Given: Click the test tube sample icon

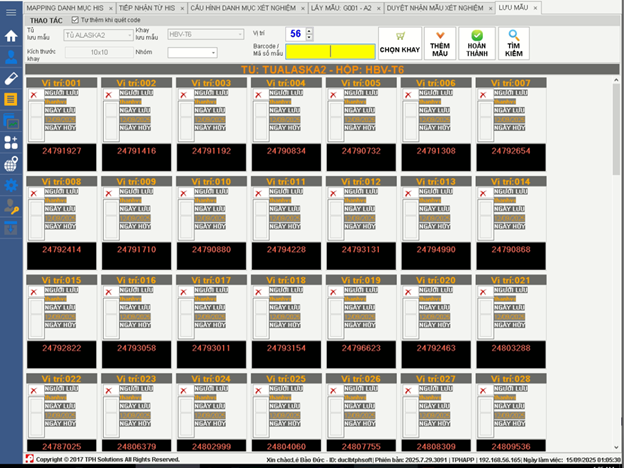Looking at the screenshot, I should click(11, 78).
